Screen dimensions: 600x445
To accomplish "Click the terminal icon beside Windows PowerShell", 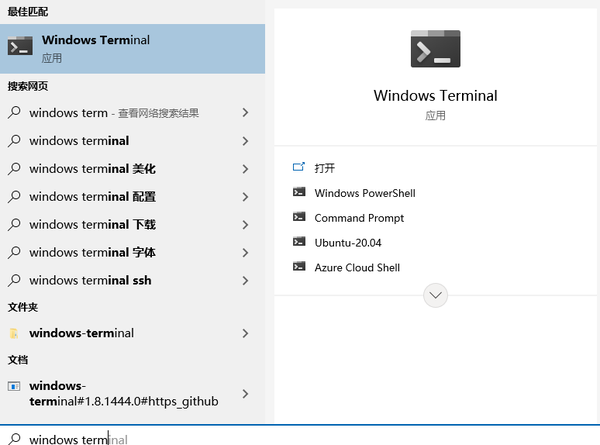I will click(x=299, y=192).
